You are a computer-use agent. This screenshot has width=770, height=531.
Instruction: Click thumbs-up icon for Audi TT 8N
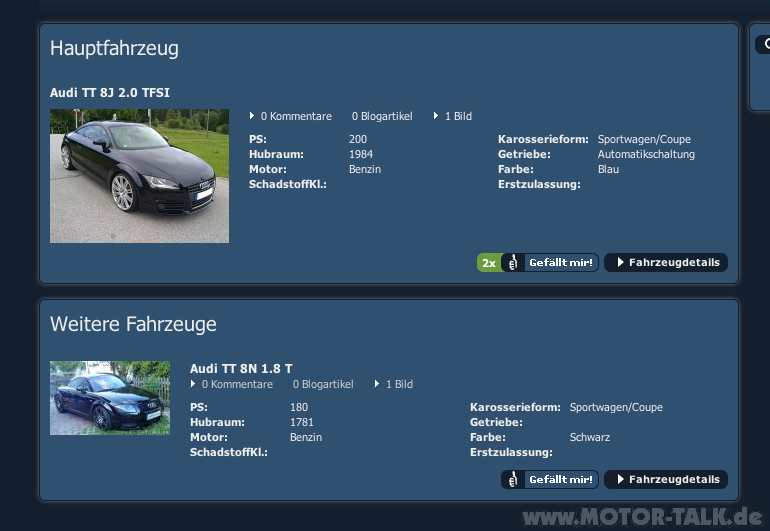[513, 480]
